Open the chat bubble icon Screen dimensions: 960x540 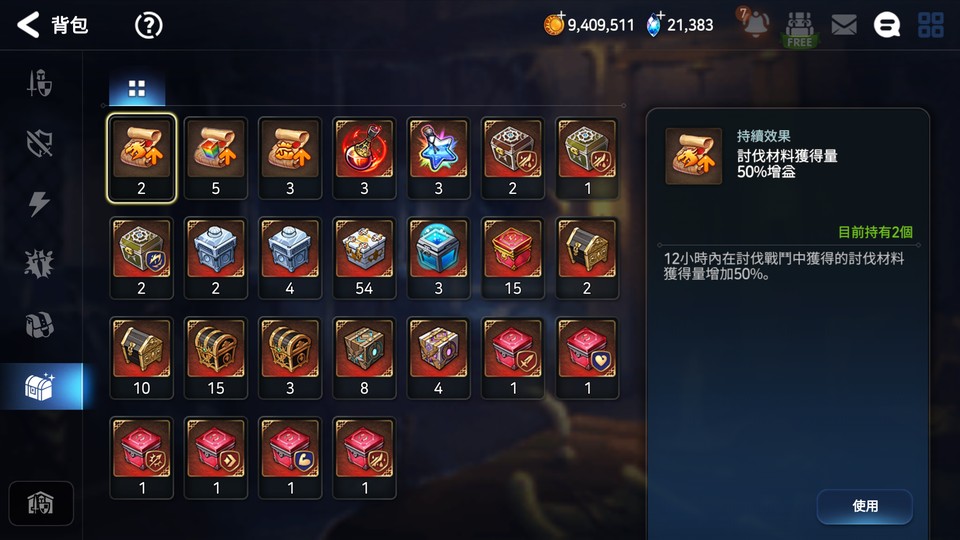[x=887, y=25]
